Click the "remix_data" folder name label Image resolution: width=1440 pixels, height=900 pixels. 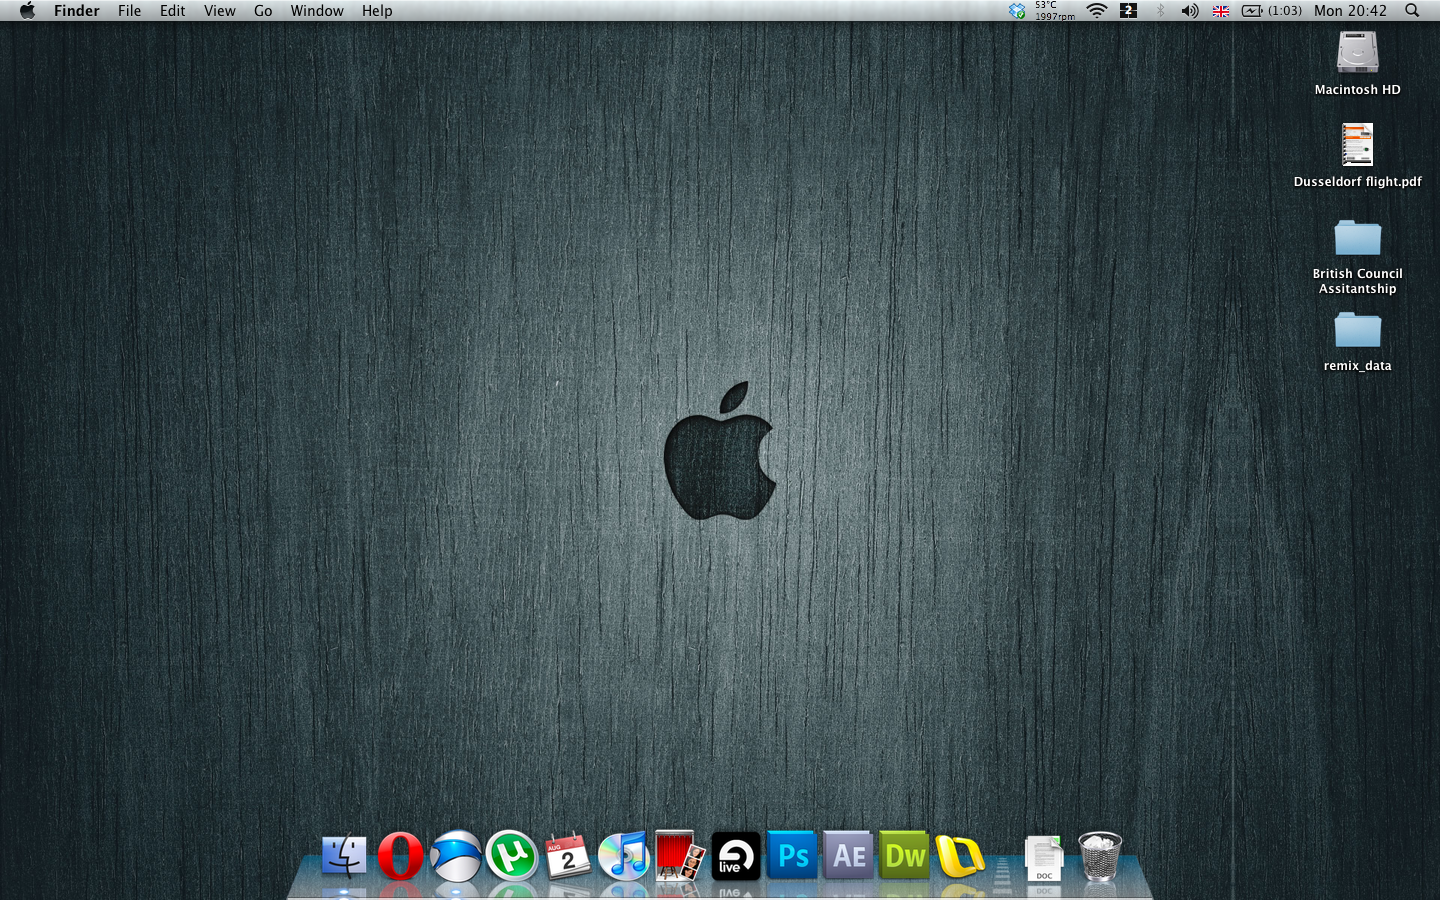tap(1358, 366)
